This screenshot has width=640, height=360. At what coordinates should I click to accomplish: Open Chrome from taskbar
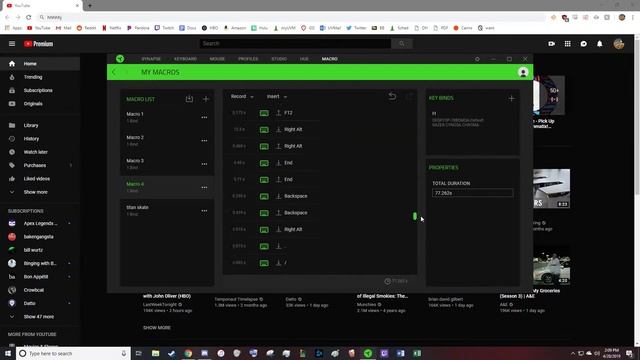point(188,353)
